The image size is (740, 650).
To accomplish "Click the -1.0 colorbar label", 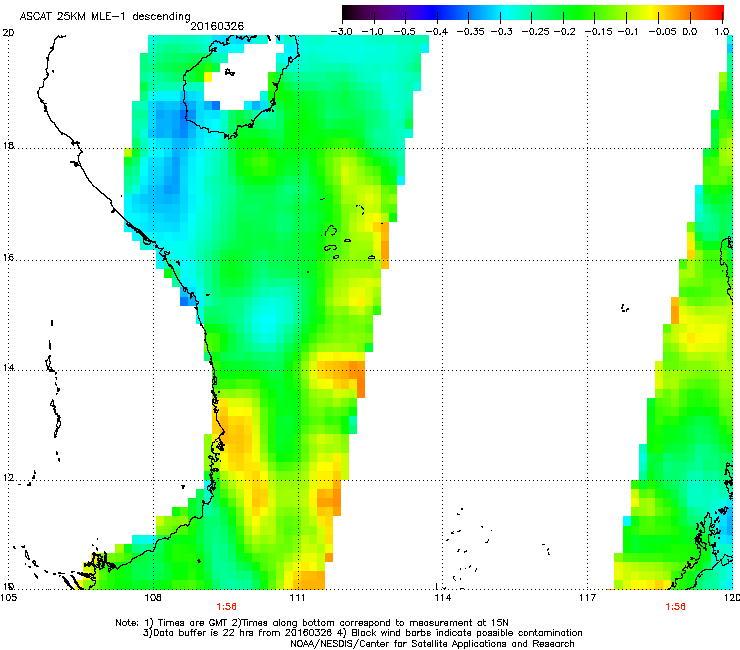I will click(373, 32).
